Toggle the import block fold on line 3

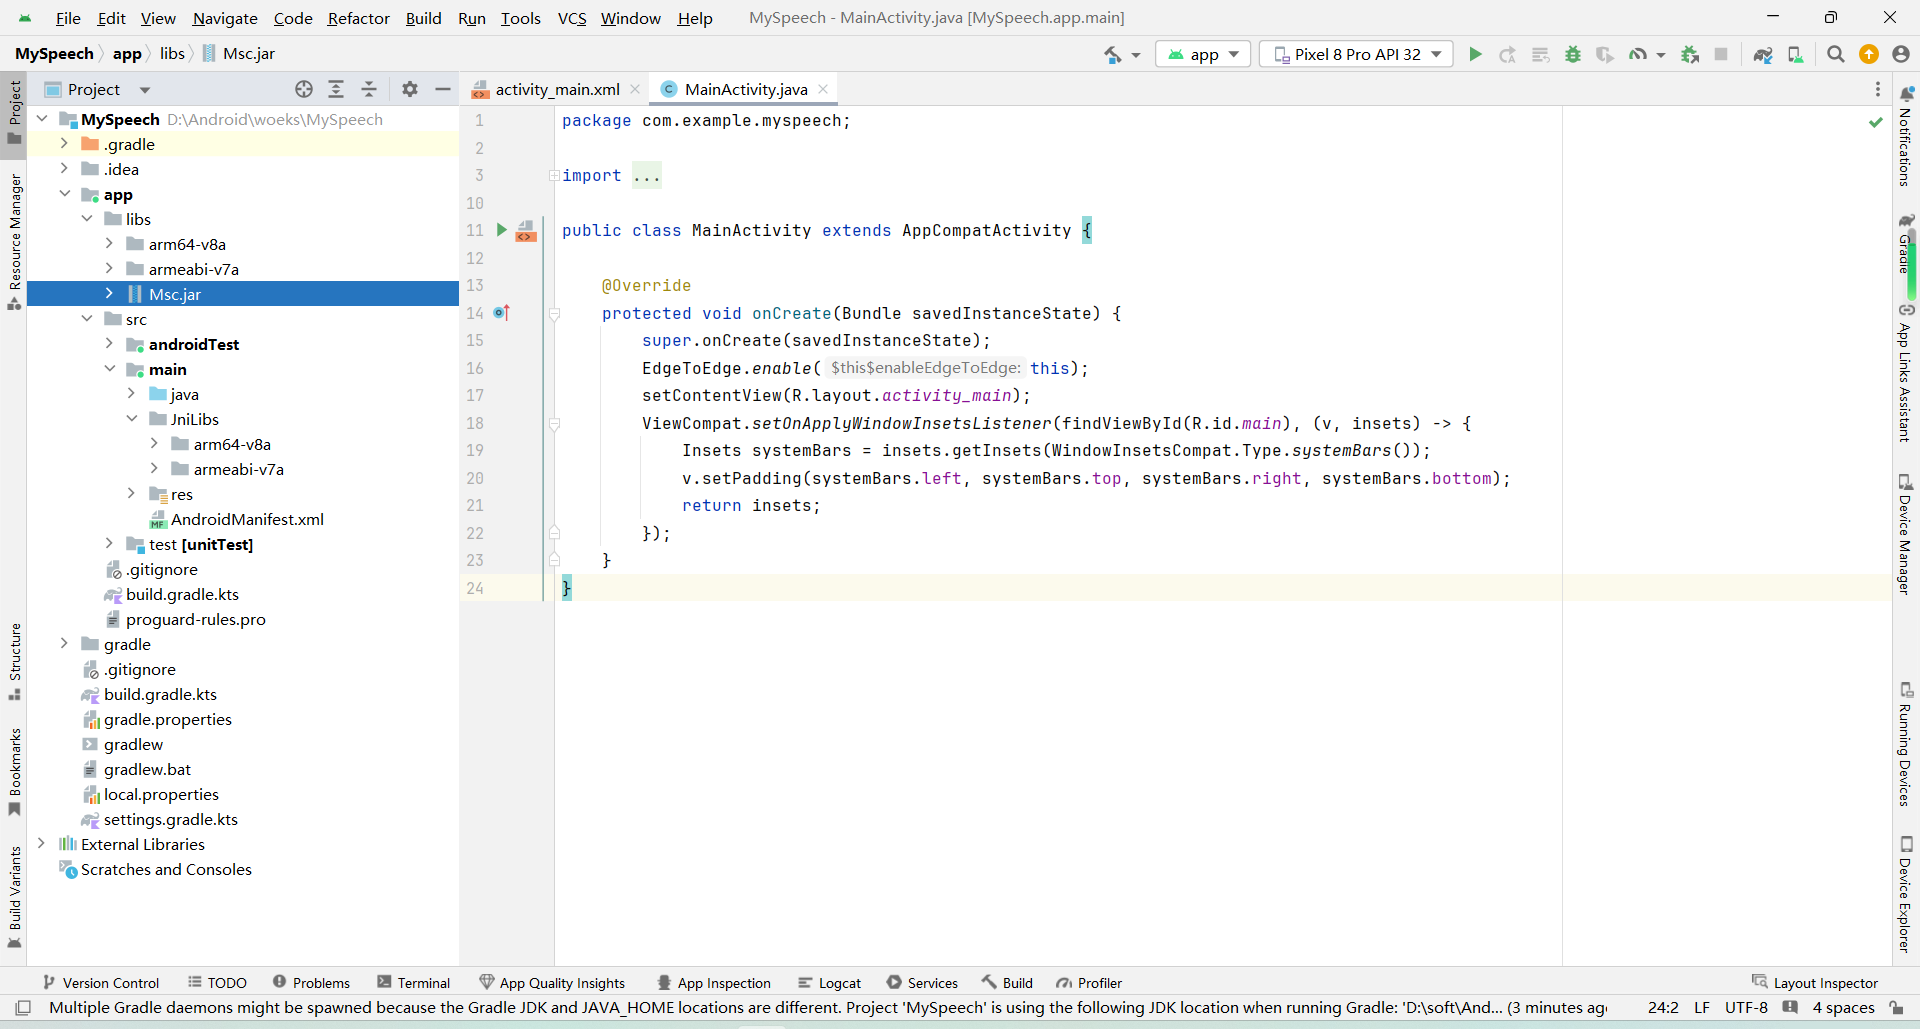(554, 176)
